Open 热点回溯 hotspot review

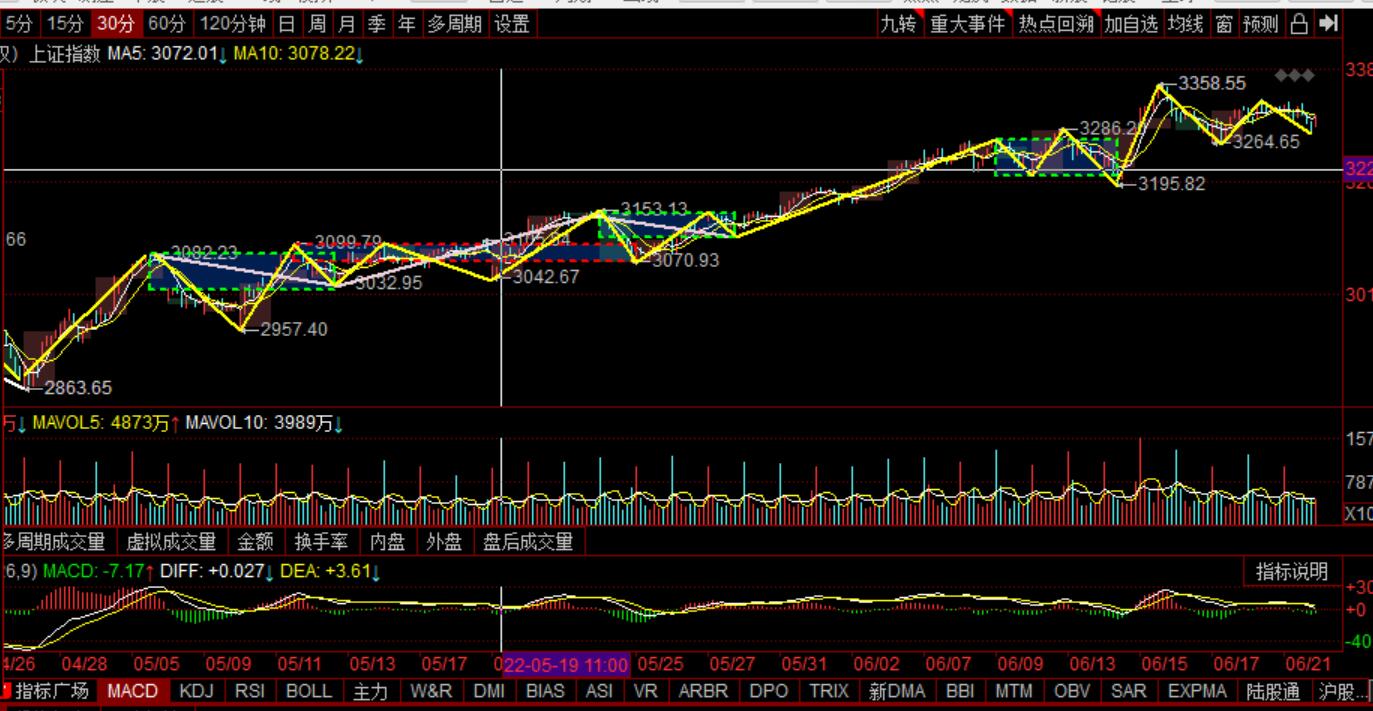[1056, 24]
